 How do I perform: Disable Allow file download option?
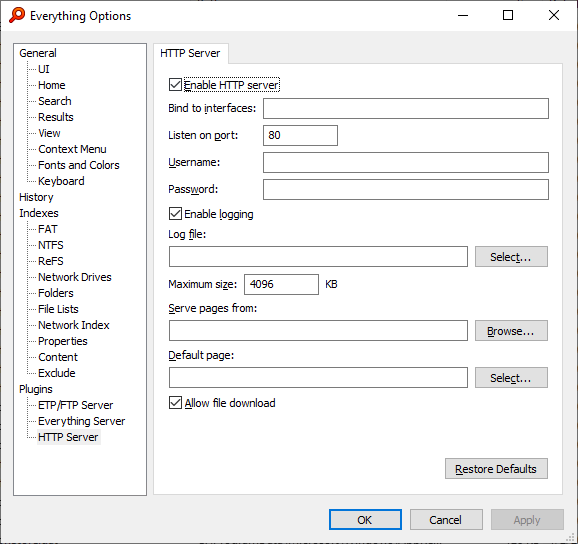pyautogui.click(x=175, y=403)
